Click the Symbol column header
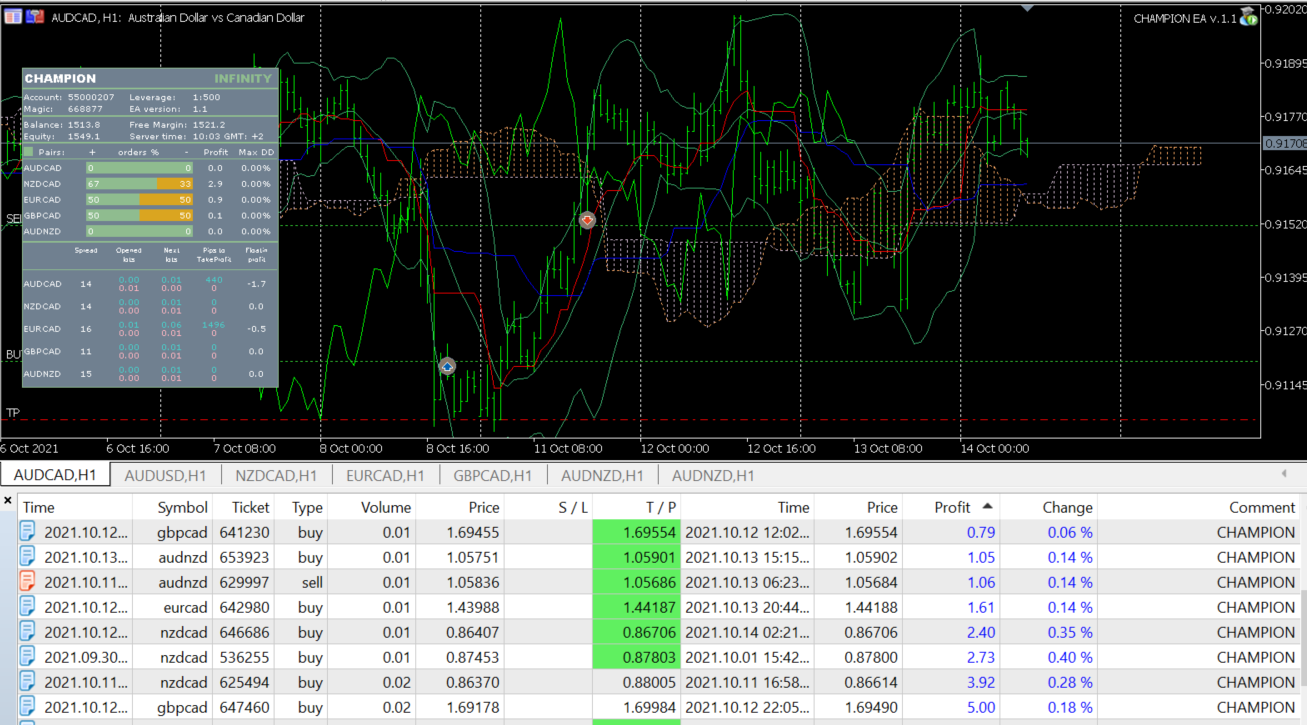The height and width of the screenshot is (725, 1307). click(182, 507)
